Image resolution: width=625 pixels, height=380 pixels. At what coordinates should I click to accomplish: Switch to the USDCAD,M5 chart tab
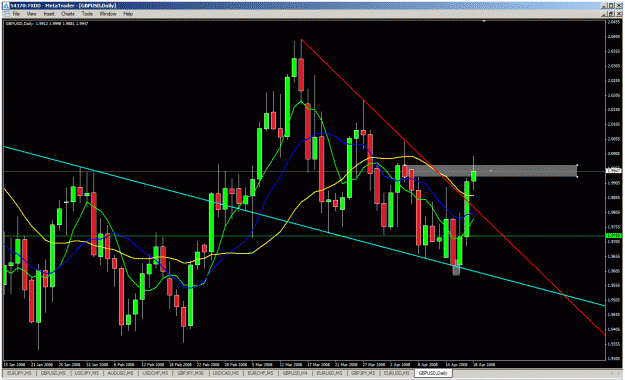point(226,373)
